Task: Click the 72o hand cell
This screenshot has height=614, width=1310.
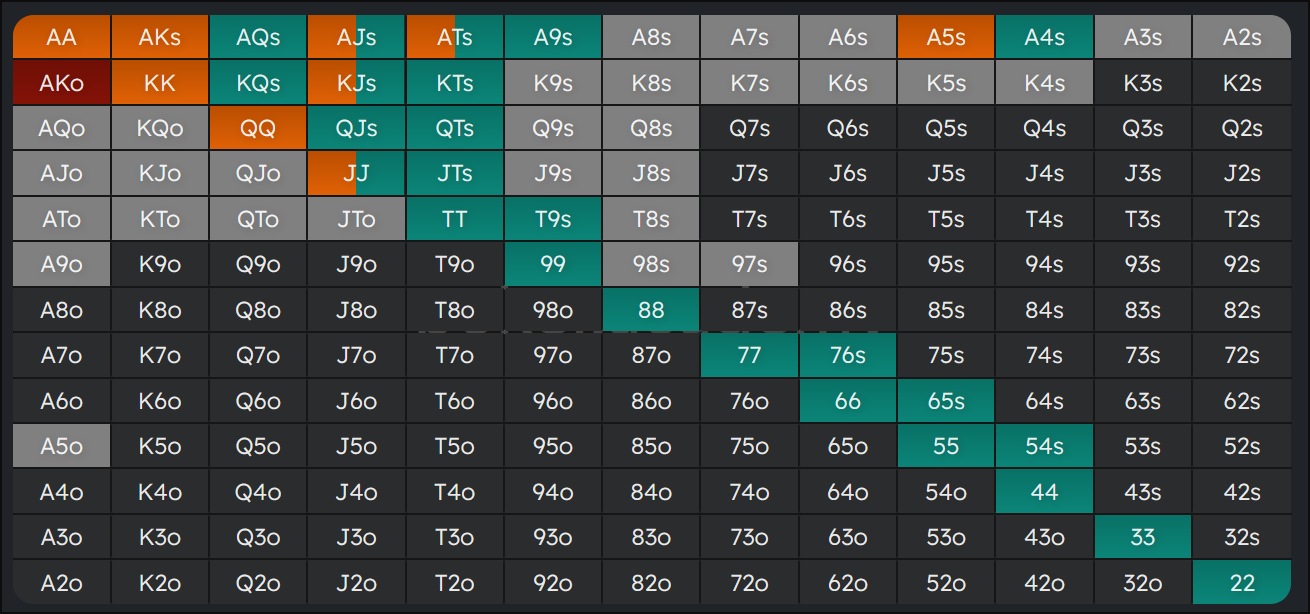Action: coord(749,583)
